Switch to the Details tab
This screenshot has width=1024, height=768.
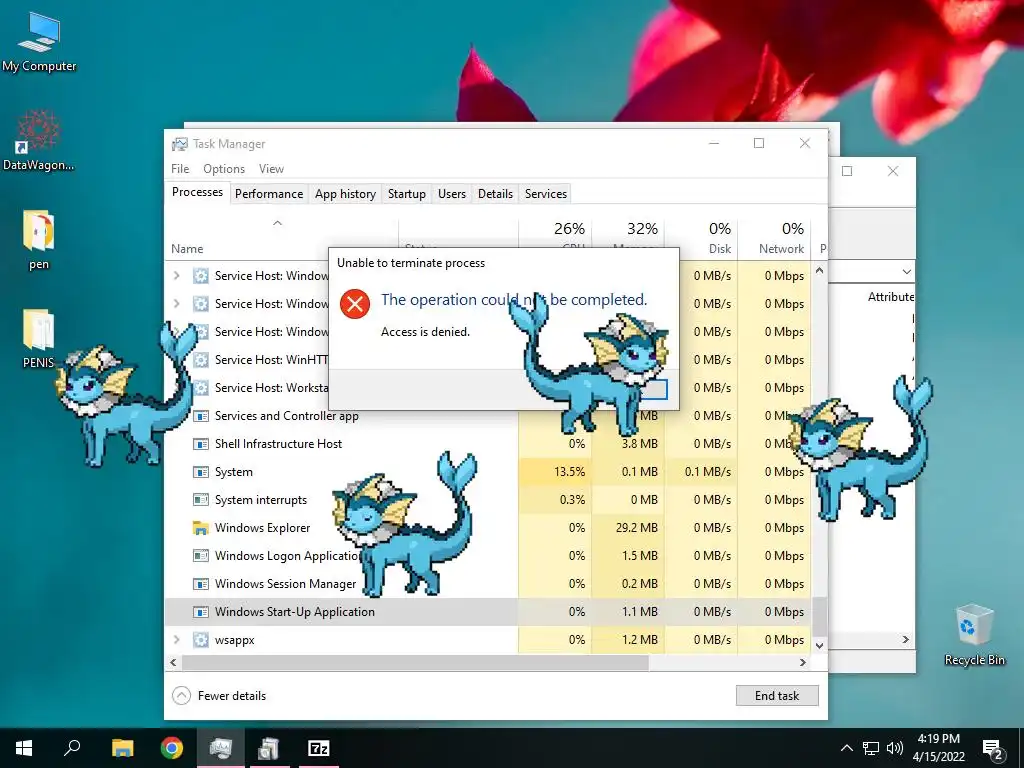[x=495, y=194]
